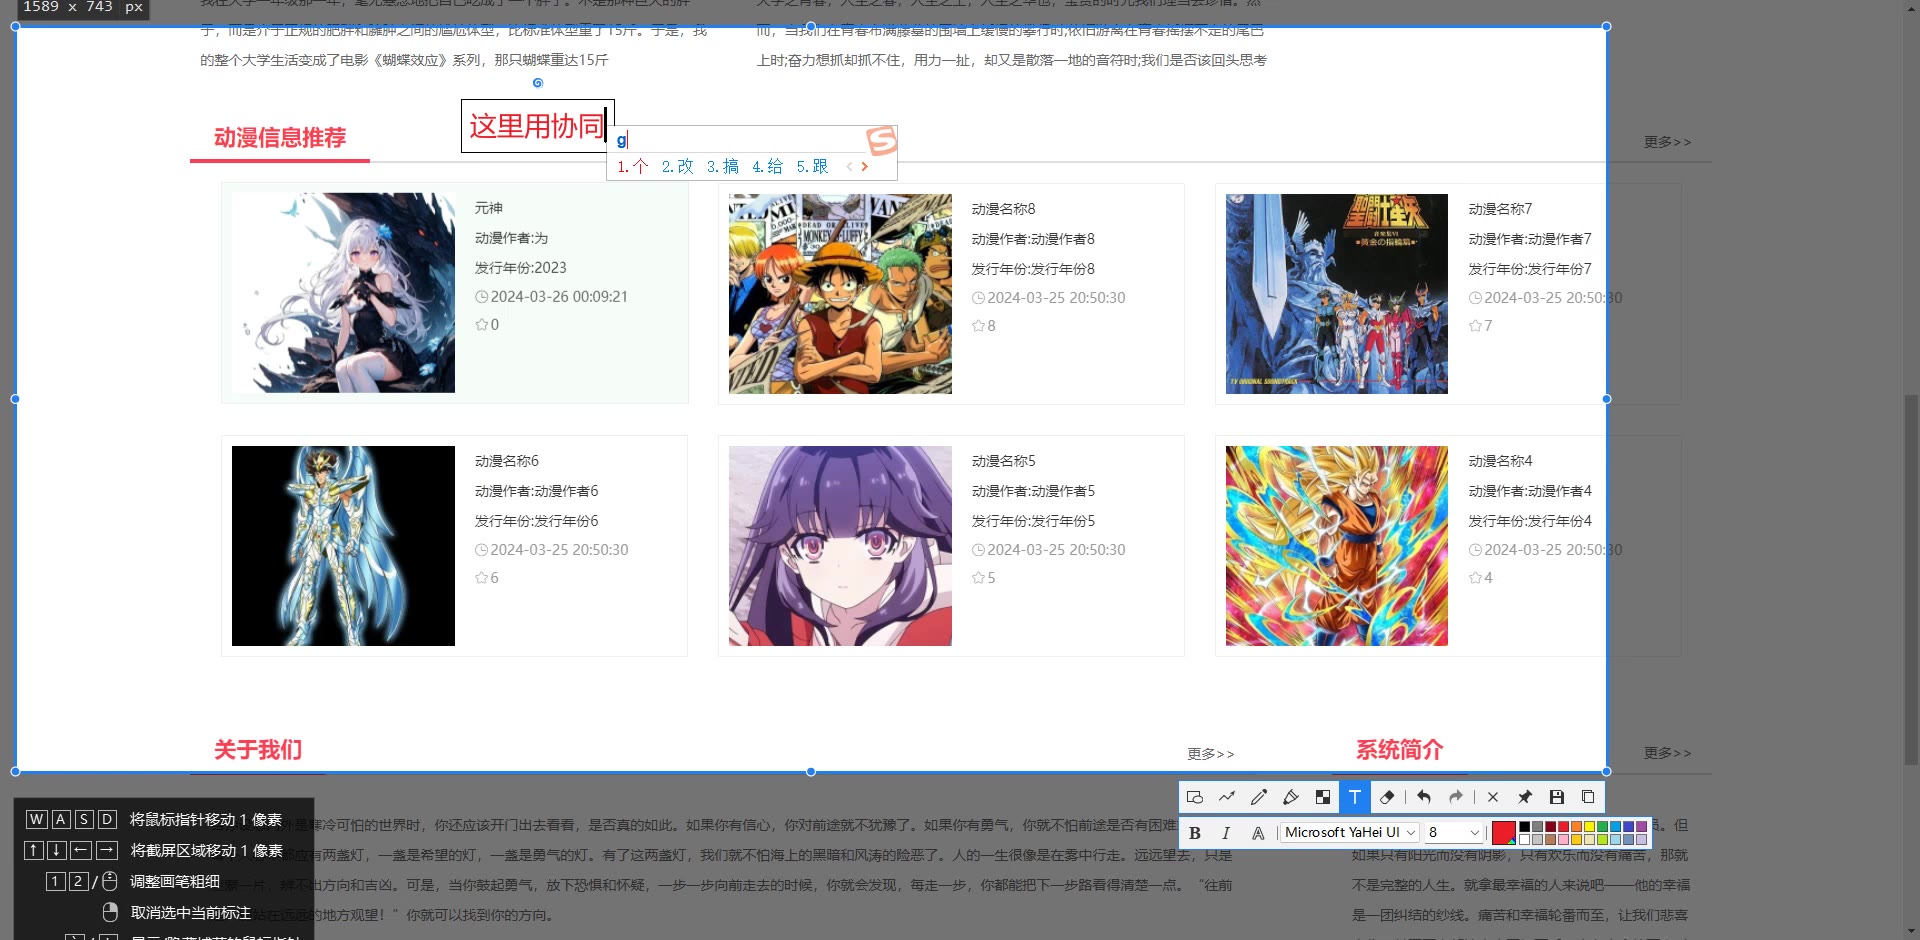Select the 关于我们 section heading
This screenshot has height=940, width=1920.
(x=258, y=750)
